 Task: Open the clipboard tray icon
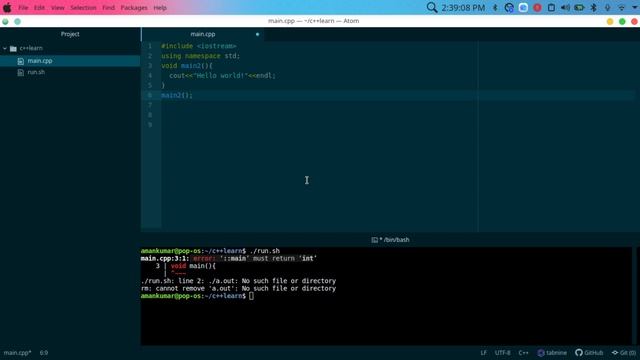(x=551, y=8)
